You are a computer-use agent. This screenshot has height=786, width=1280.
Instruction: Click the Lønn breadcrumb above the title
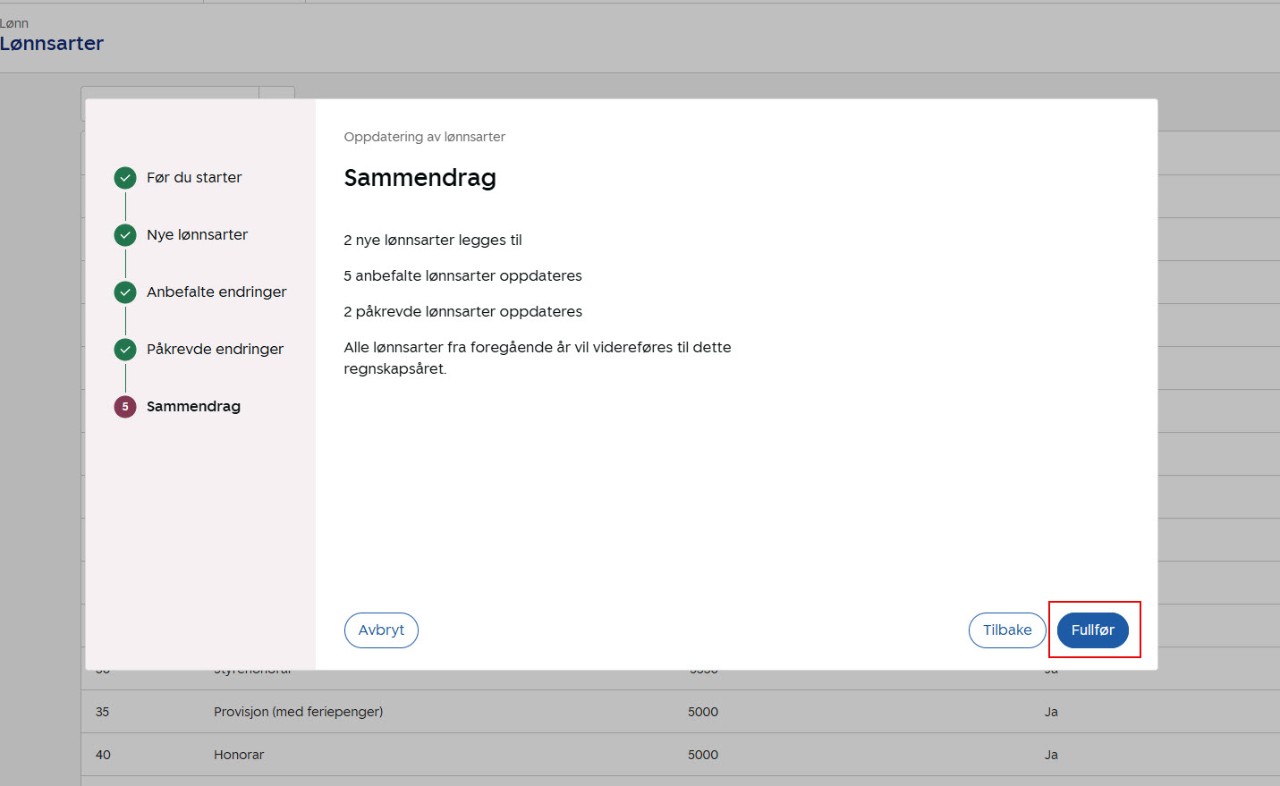(x=14, y=23)
